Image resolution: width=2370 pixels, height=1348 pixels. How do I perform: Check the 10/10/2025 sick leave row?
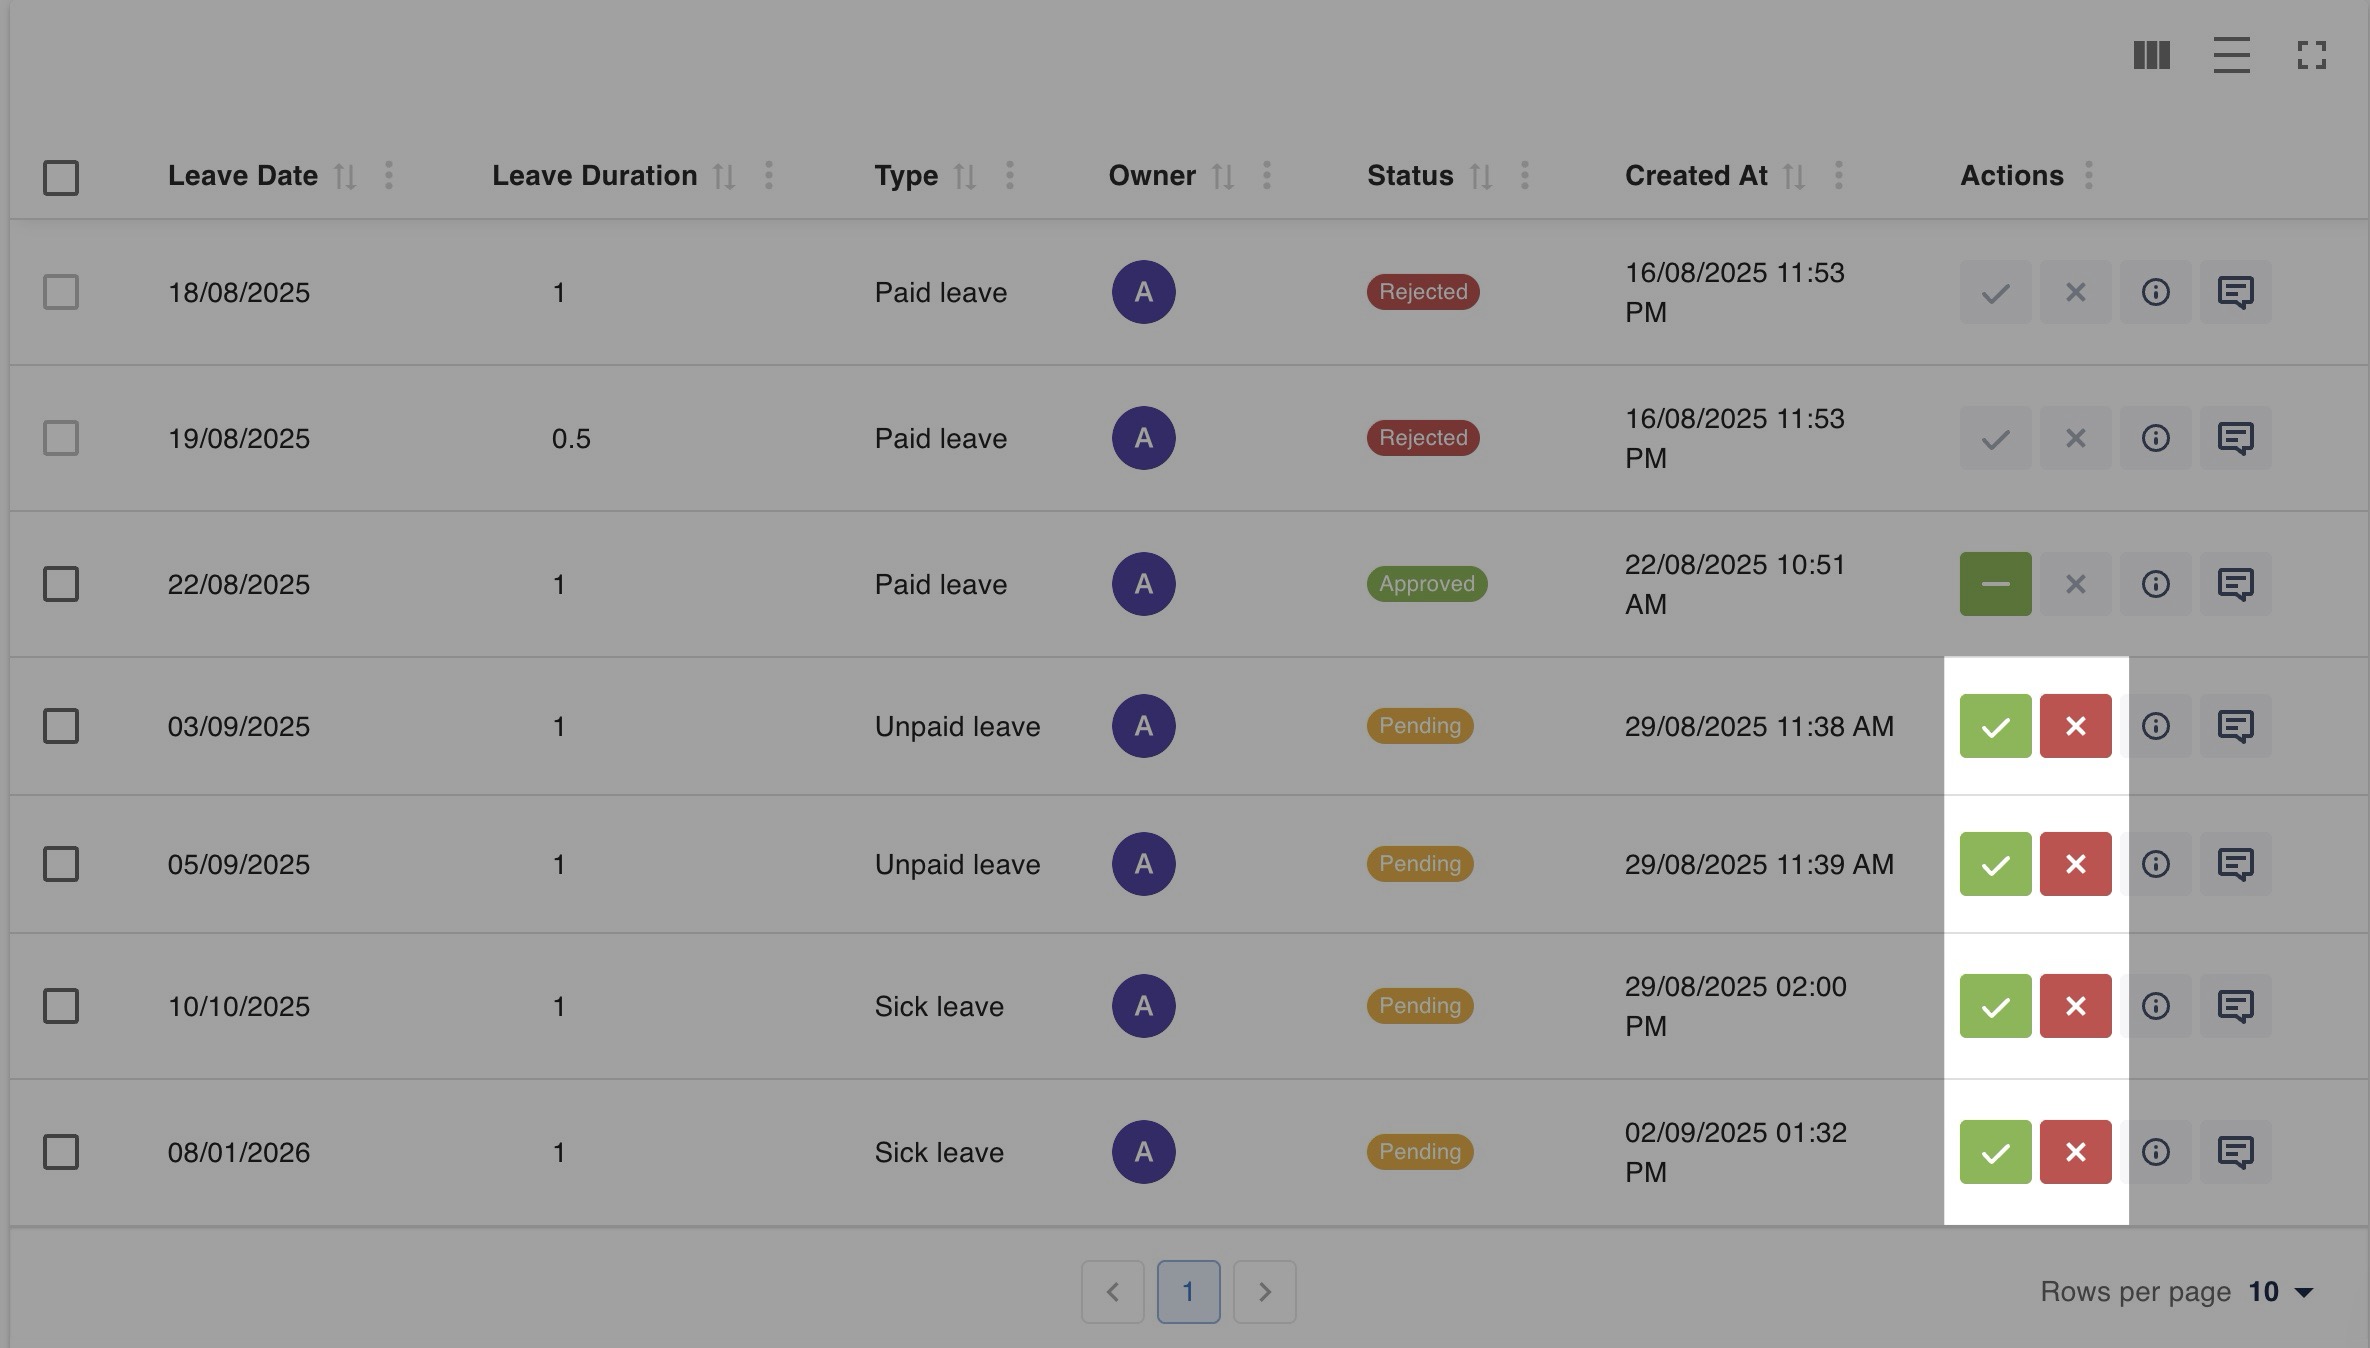click(x=61, y=1006)
